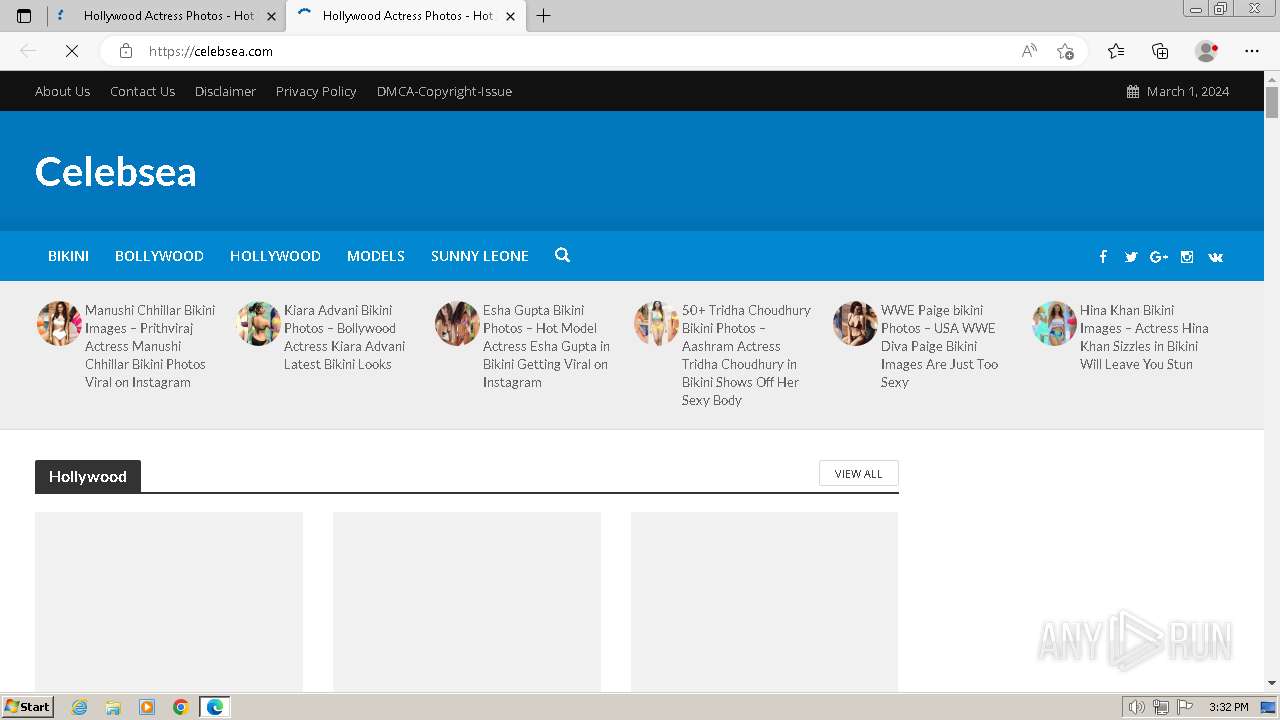Open the site search magnifier icon
Image resolution: width=1280 pixels, height=720 pixels.
[563, 256]
